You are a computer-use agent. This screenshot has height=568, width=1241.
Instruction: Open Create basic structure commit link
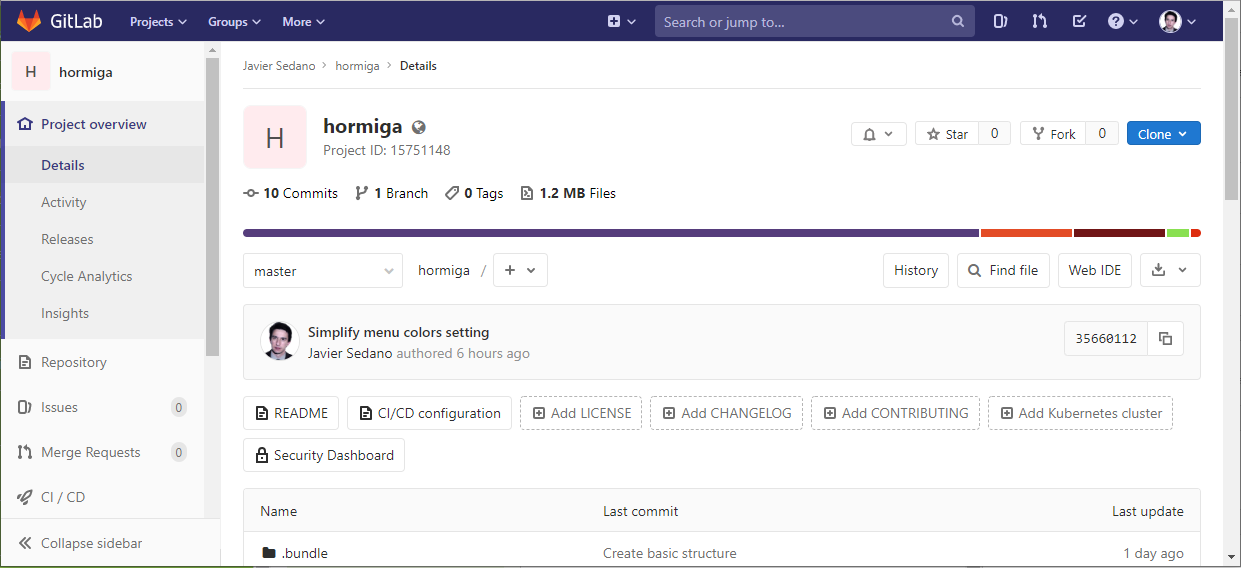point(669,553)
